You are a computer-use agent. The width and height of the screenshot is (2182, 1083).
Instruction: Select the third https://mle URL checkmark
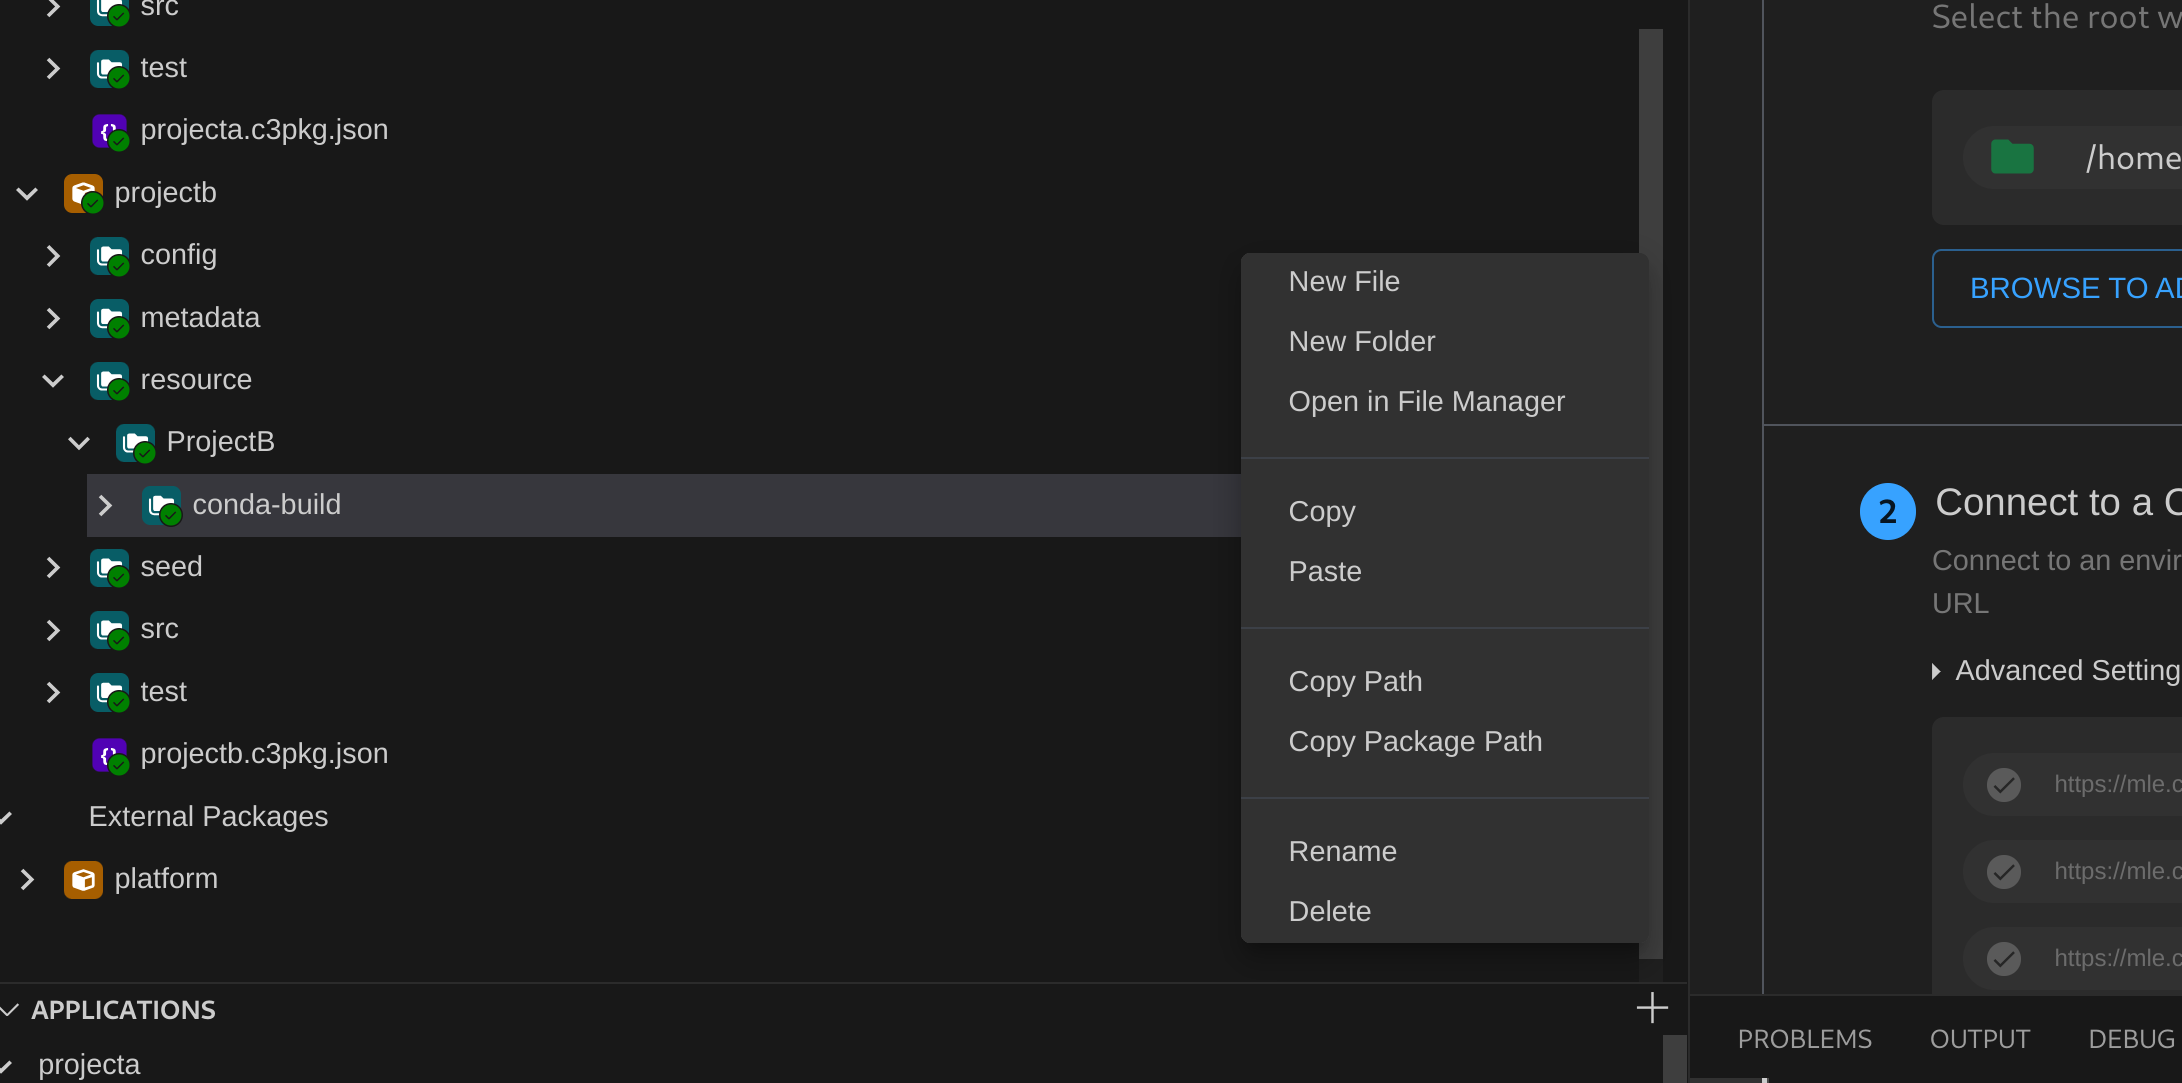tap(2003, 959)
